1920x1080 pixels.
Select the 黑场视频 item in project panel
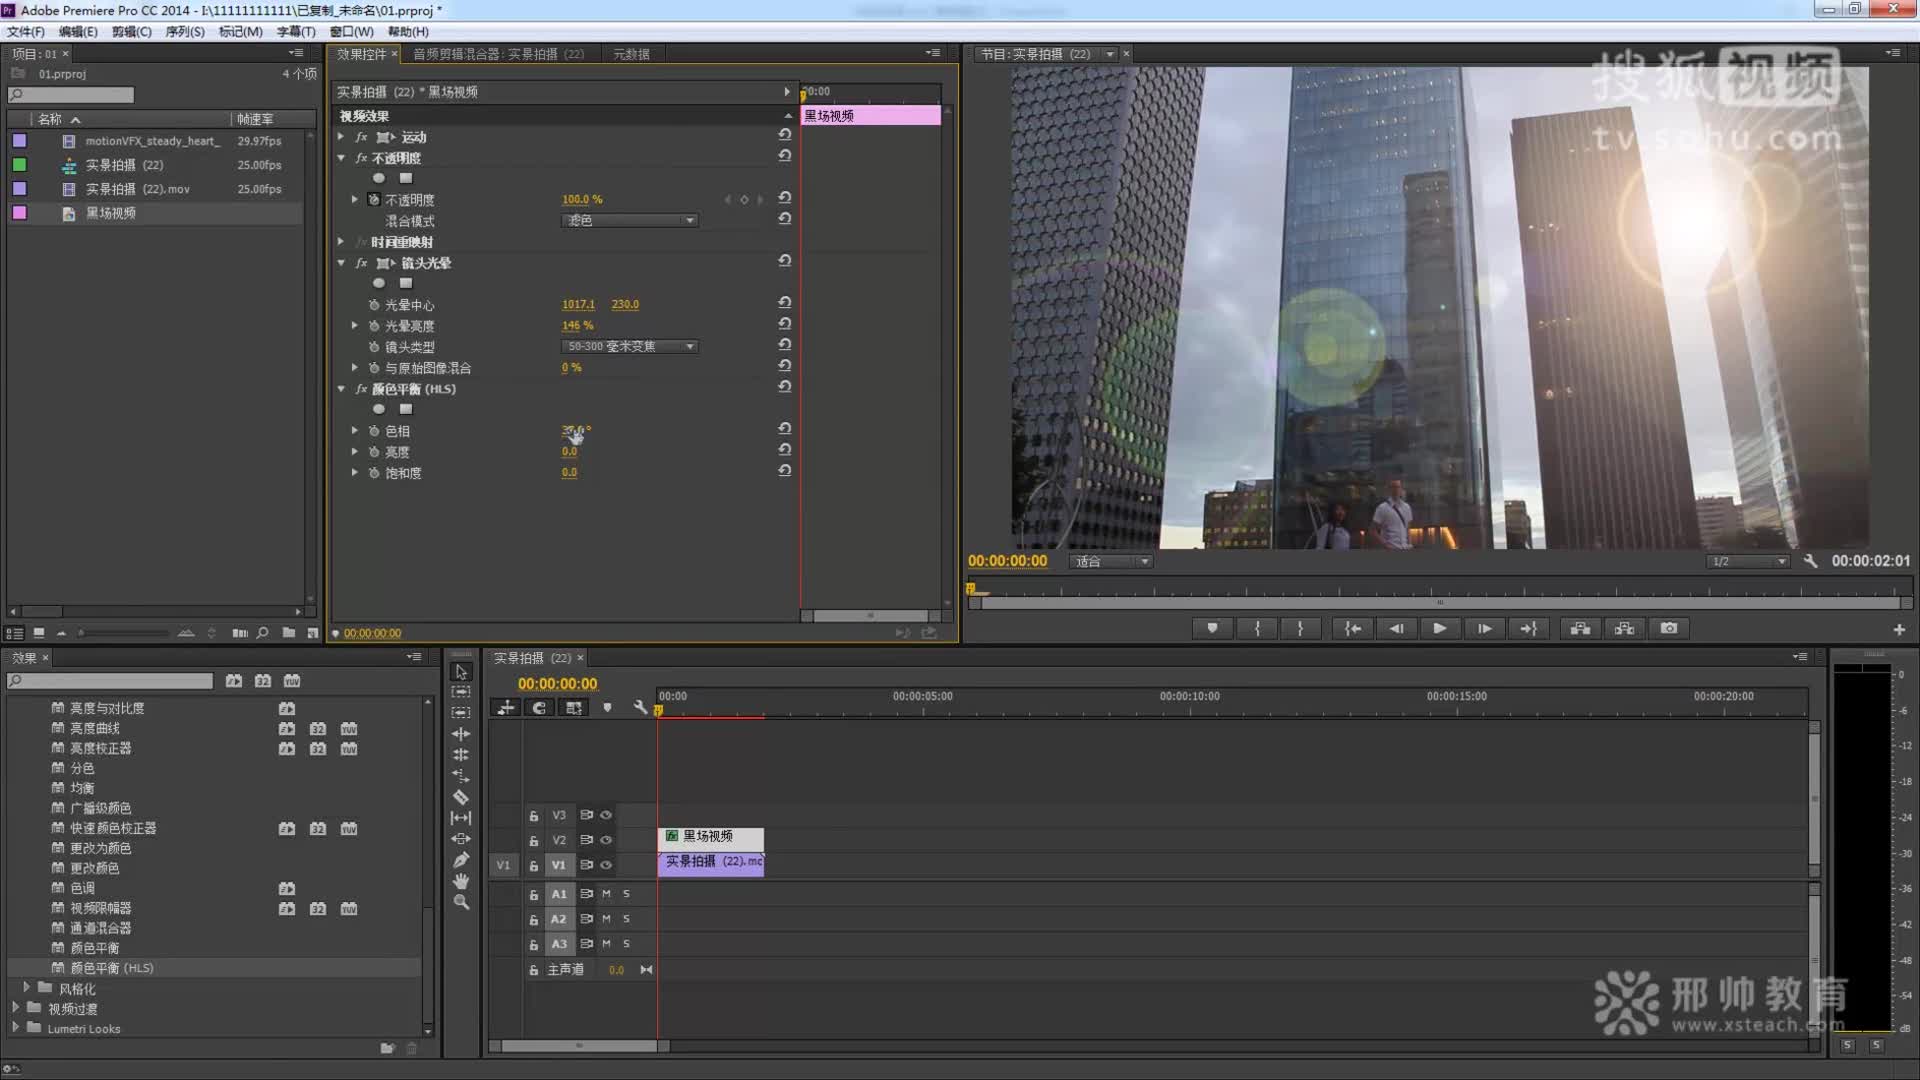pyautogui.click(x=110, y=213)
